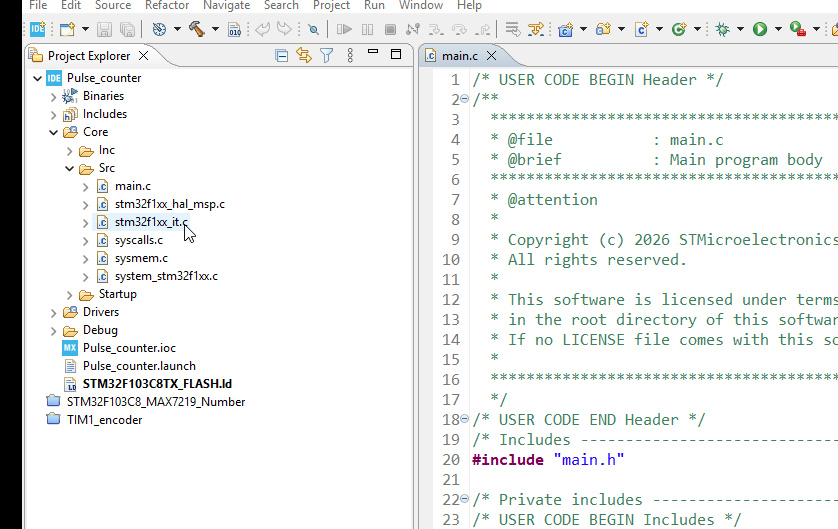This screenshot has width=838, height=529.
Task: Open the Help menu
Action: (469, 5)
